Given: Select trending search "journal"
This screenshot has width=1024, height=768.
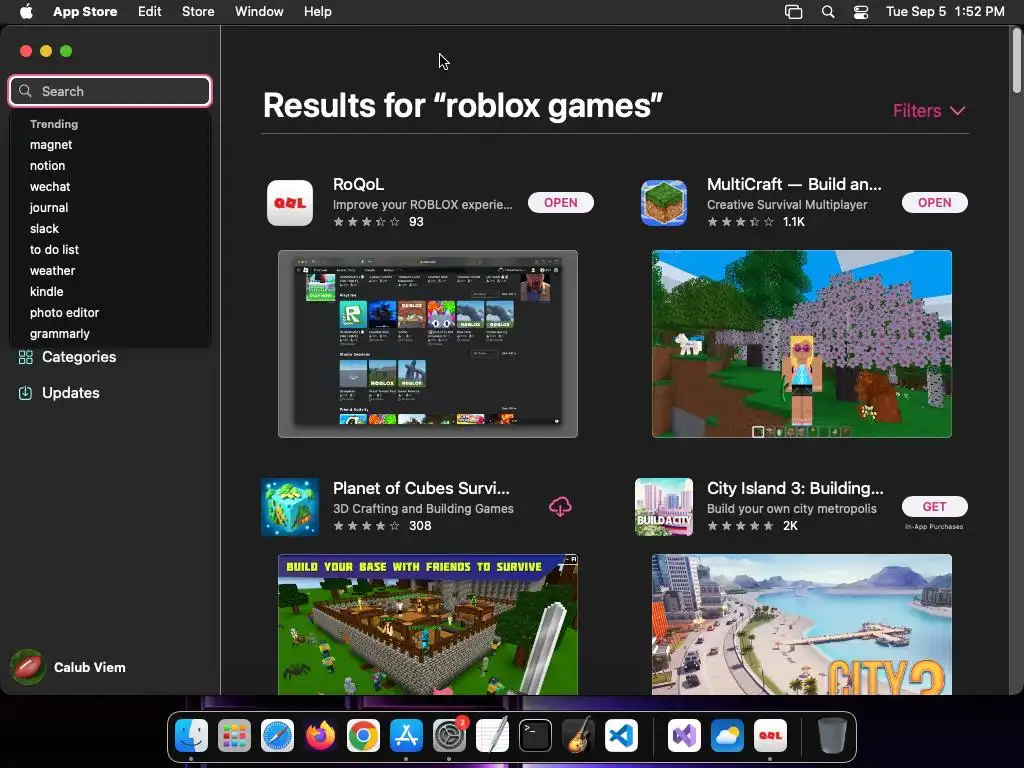Looking at the screenshot, I should click(49, 208).
